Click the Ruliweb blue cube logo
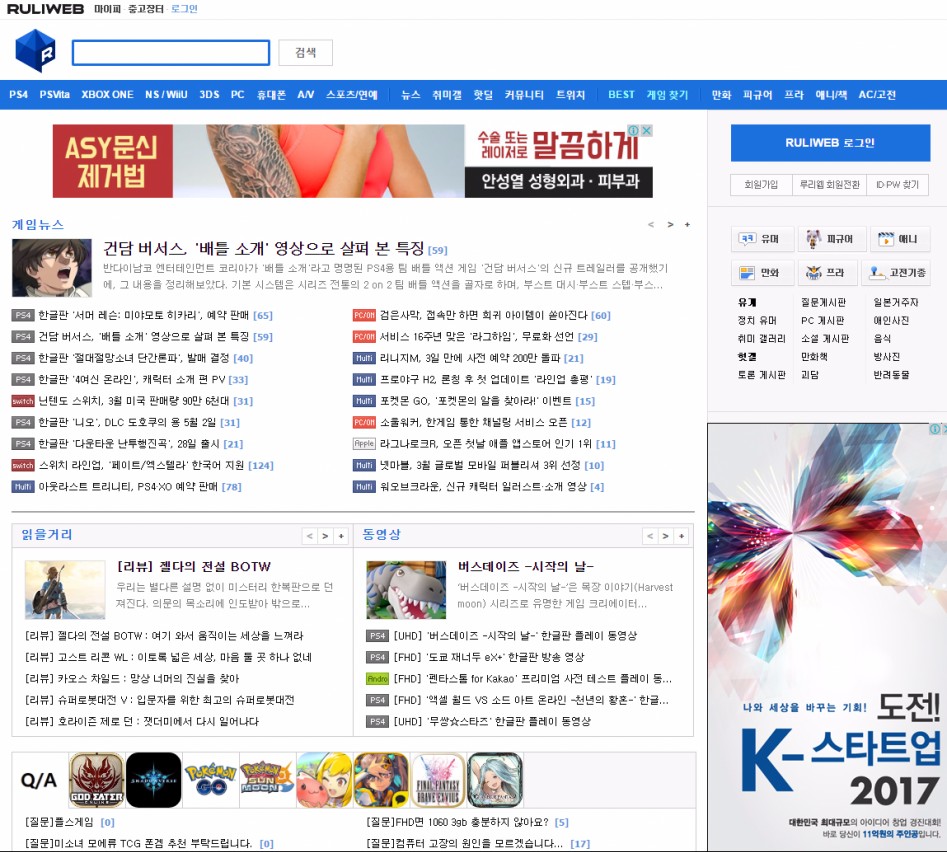The height and width of the screenshot is (852, 947). pos(36,51)
